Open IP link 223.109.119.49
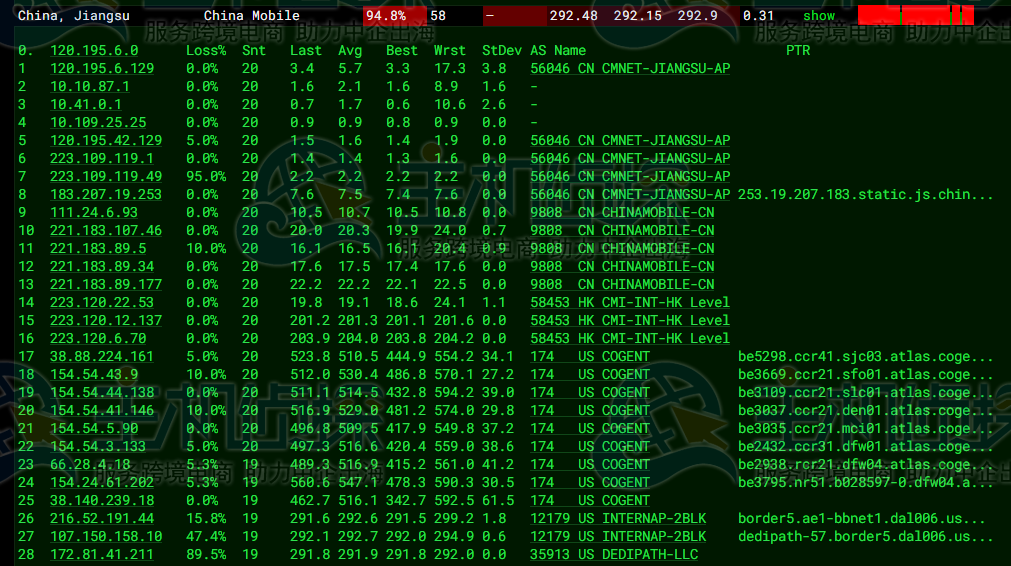Viewport: 1011px width, 566px height. 106,177
